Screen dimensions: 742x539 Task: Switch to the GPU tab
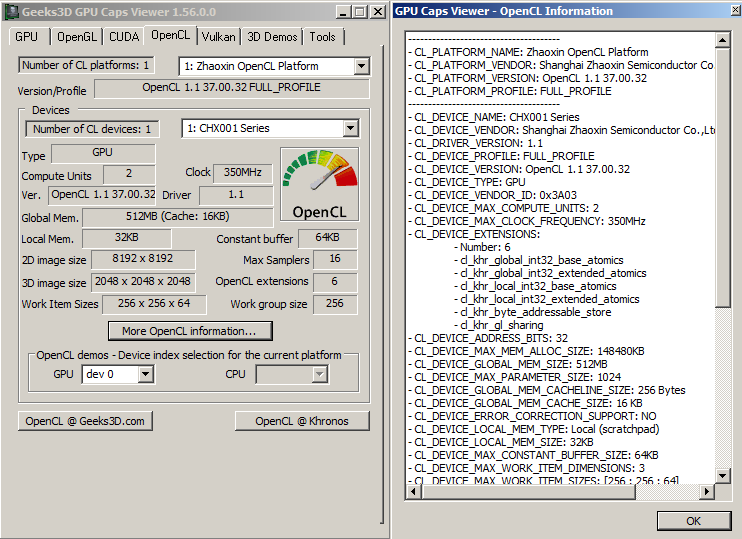(26, 37)
